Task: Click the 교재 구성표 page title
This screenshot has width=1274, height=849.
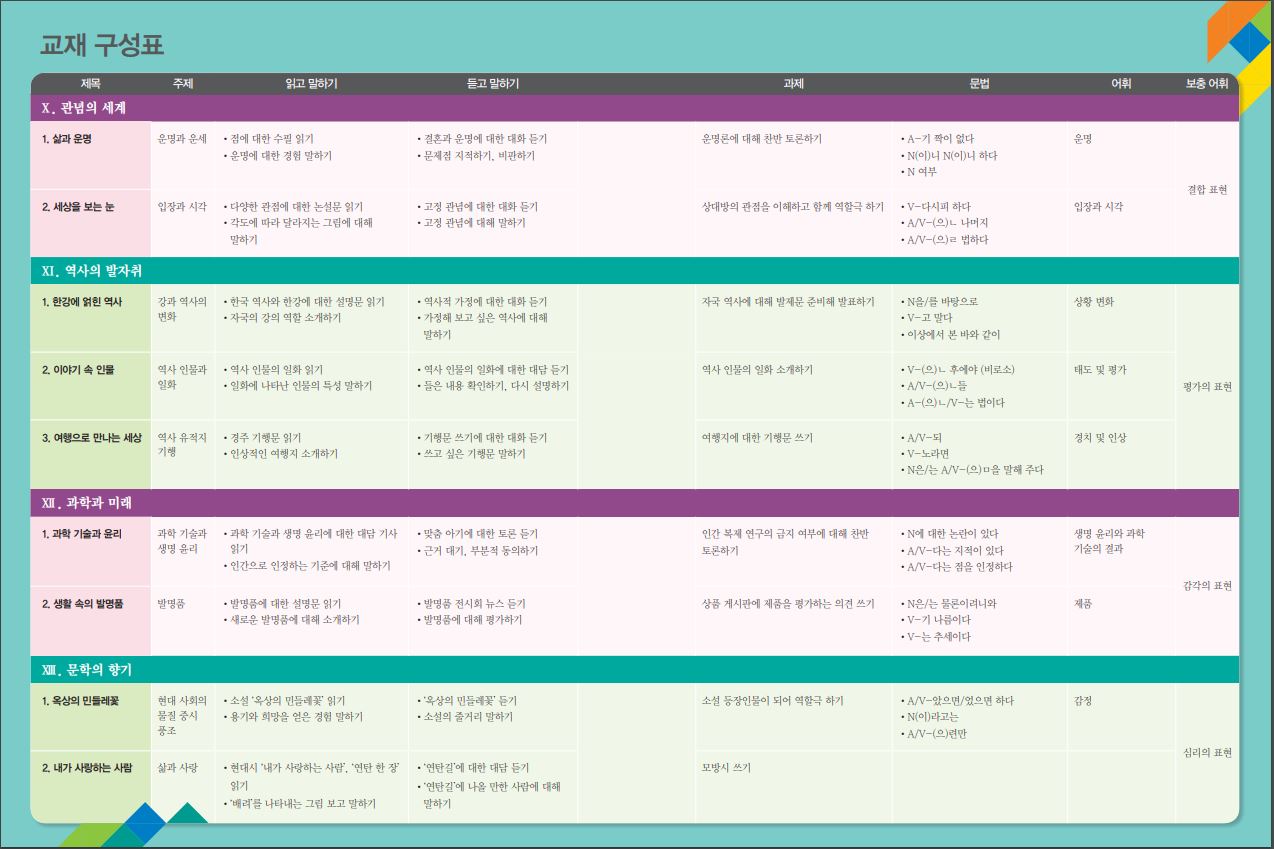Action: 102,45
